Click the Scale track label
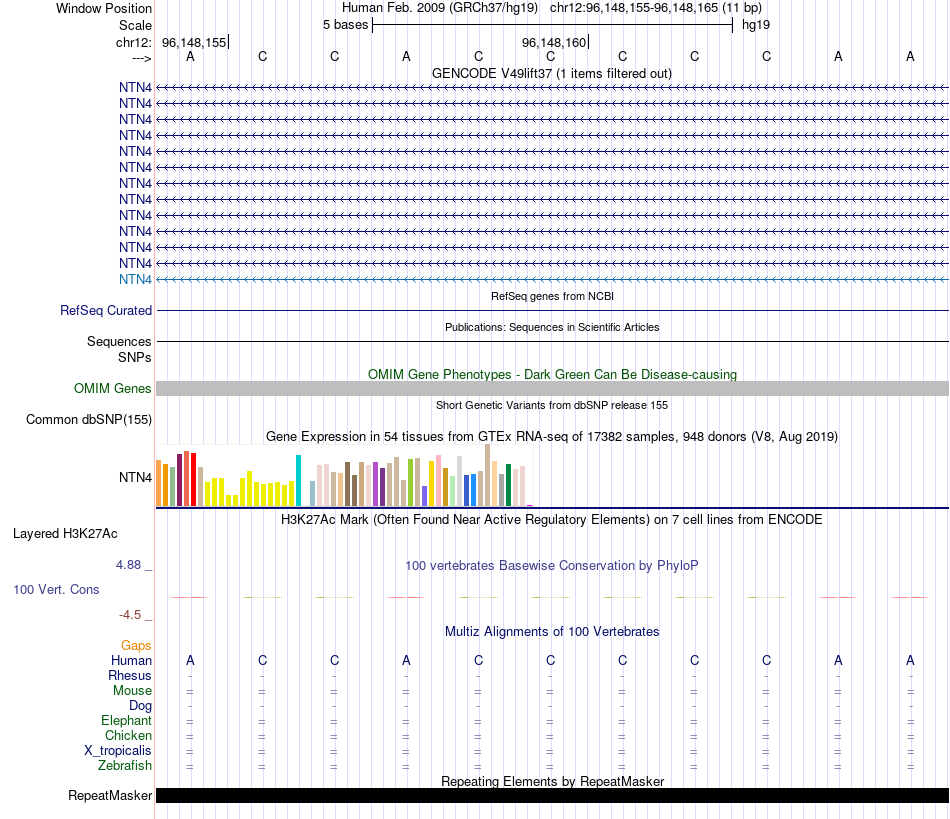This screenshot has width=950, height=819. coord(135,25)
